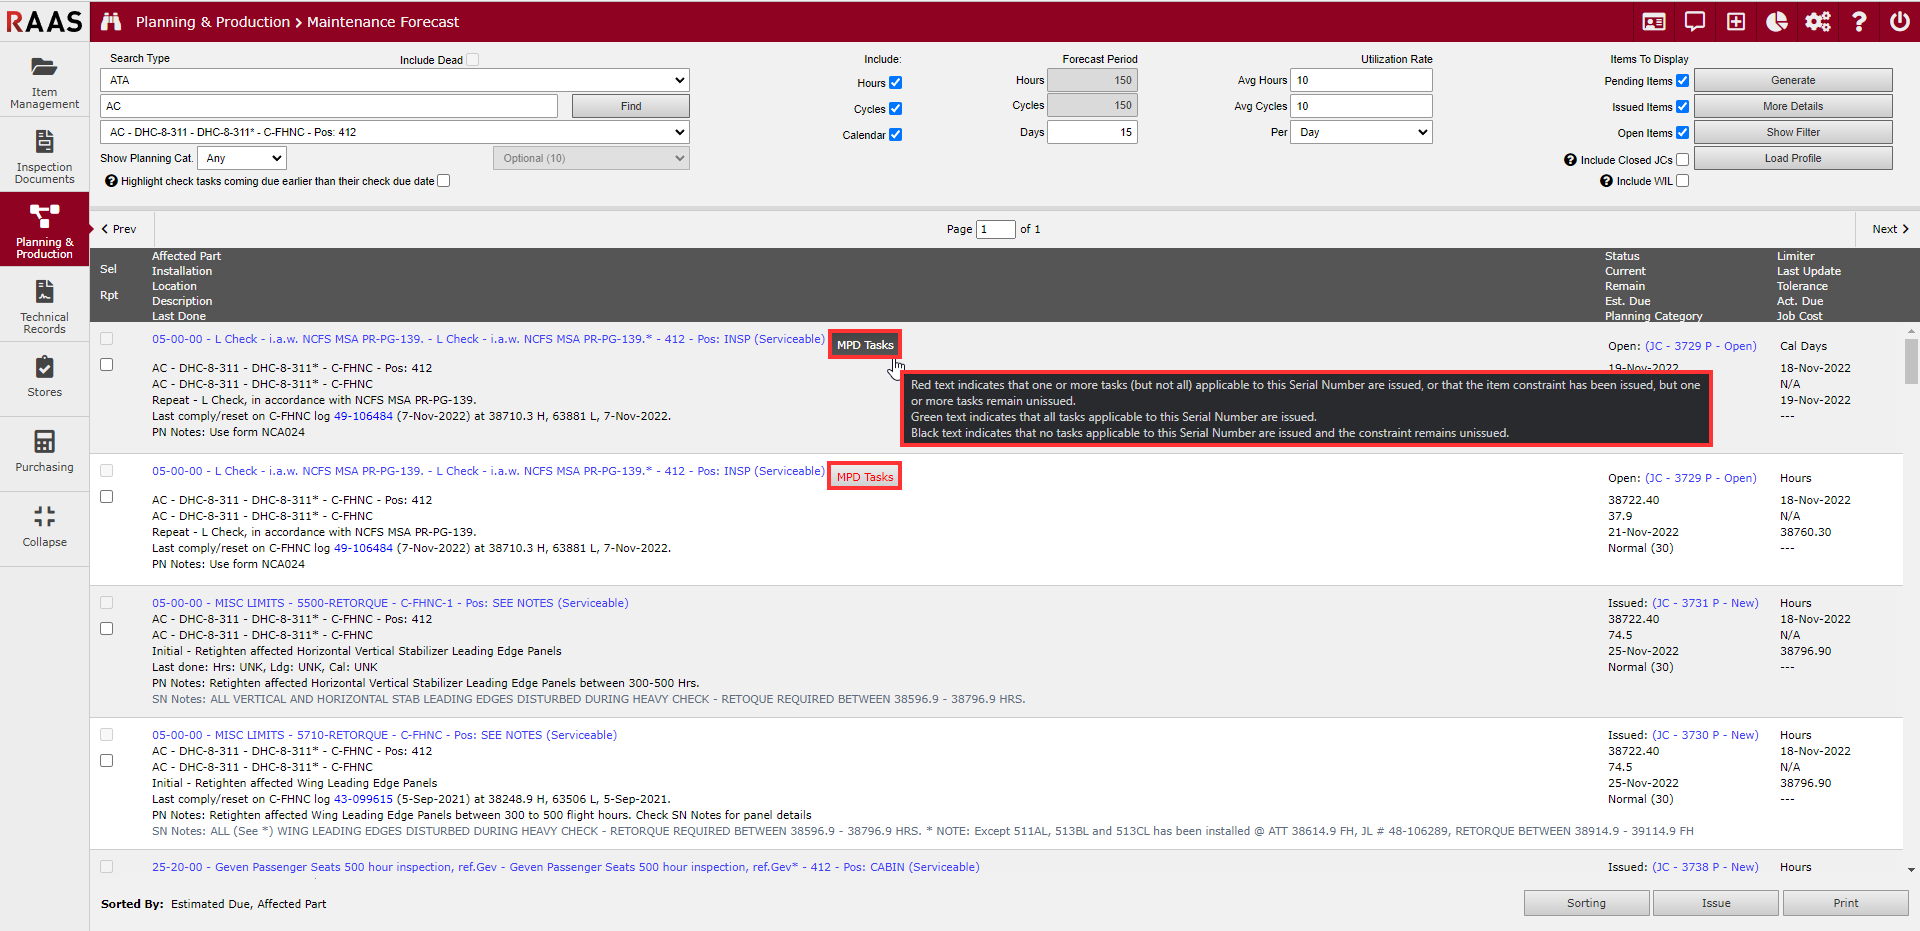Screen dimensions: 1920x931
Task: Open the speech bubble messages icon
Action: pyautogui.click(x=1695, y=22)
